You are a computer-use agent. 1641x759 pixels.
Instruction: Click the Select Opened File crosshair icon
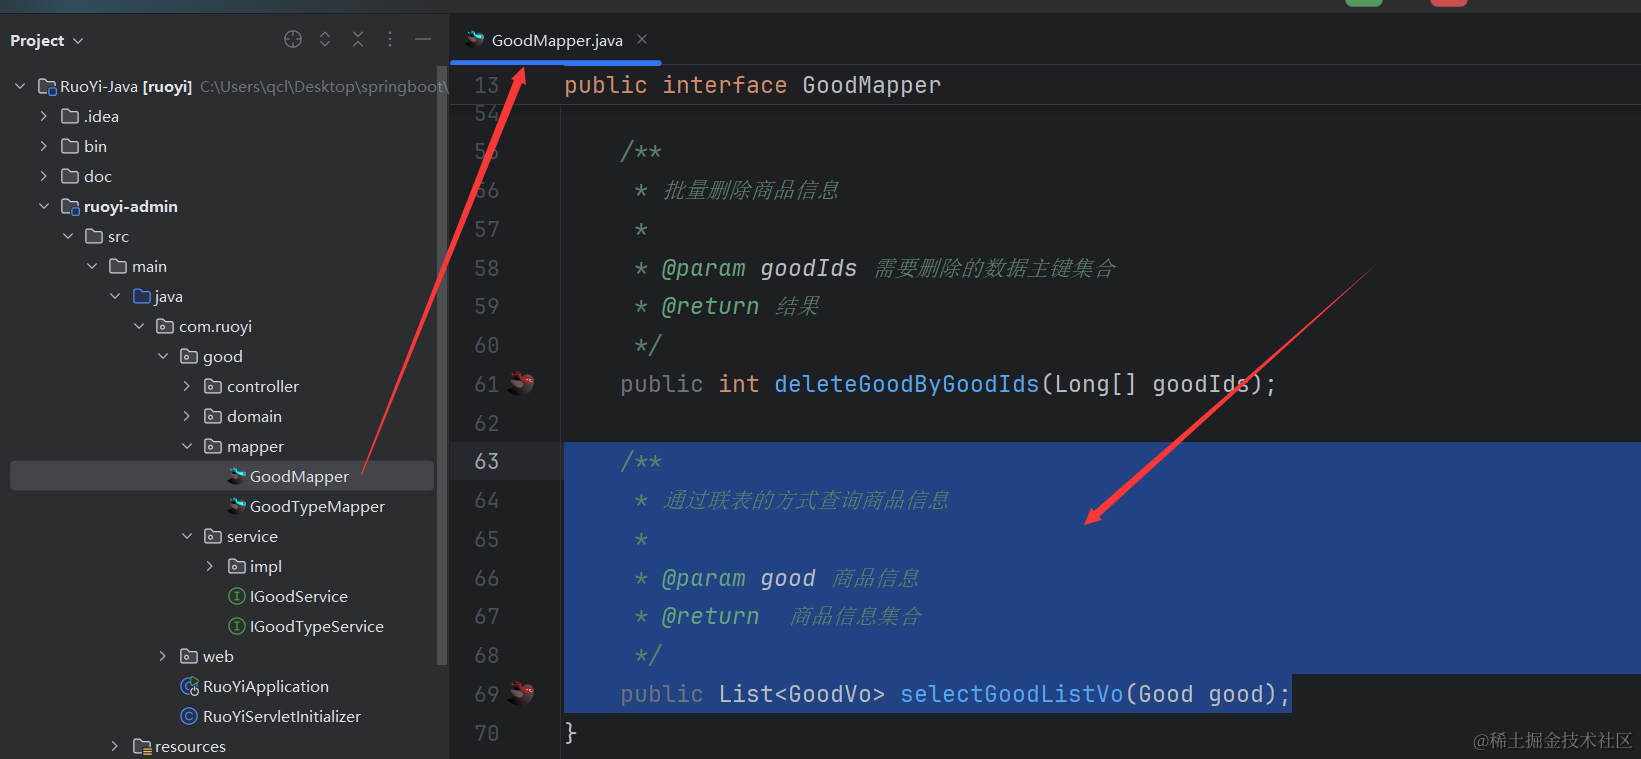point(293,39)
